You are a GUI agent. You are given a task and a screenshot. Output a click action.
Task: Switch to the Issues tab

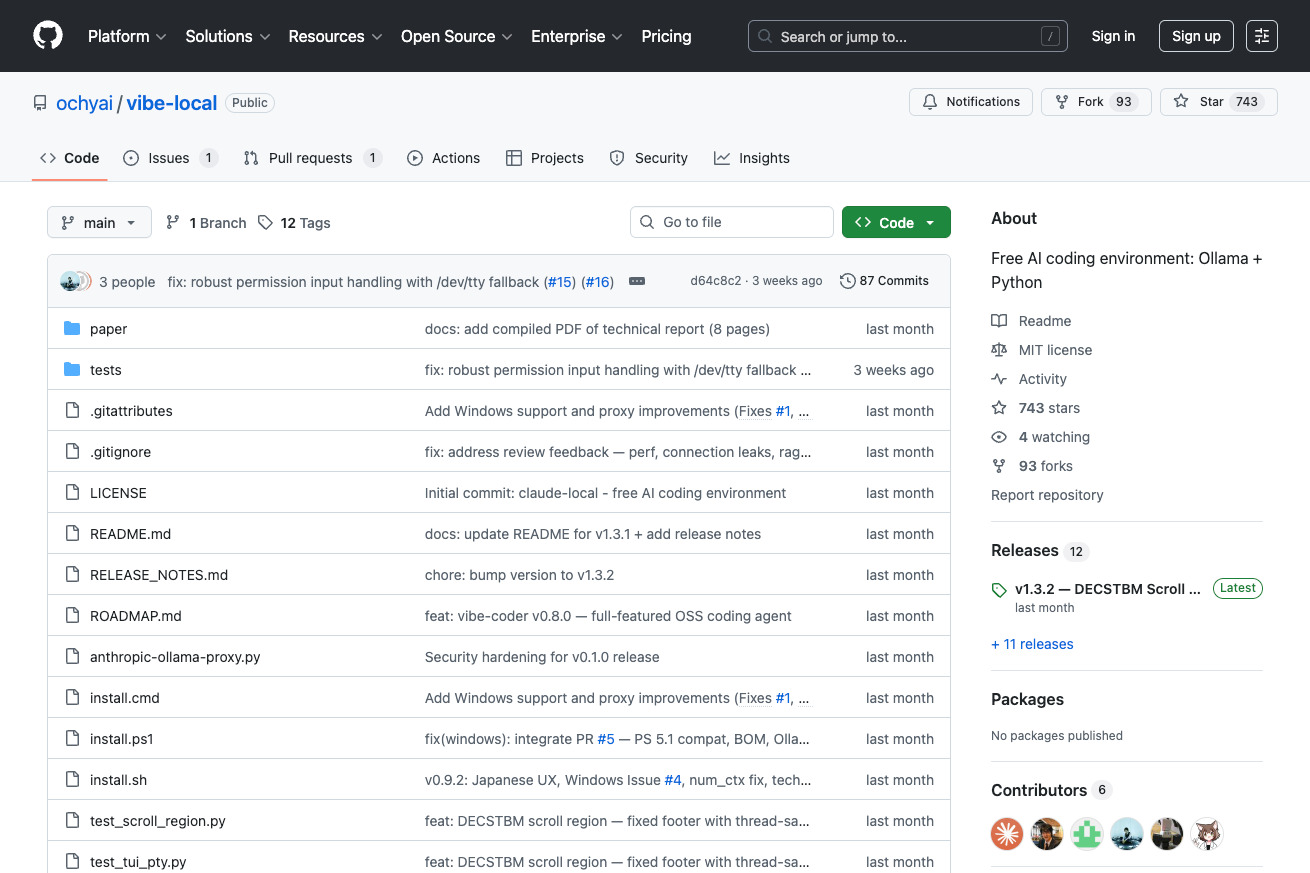coord(169,158)
